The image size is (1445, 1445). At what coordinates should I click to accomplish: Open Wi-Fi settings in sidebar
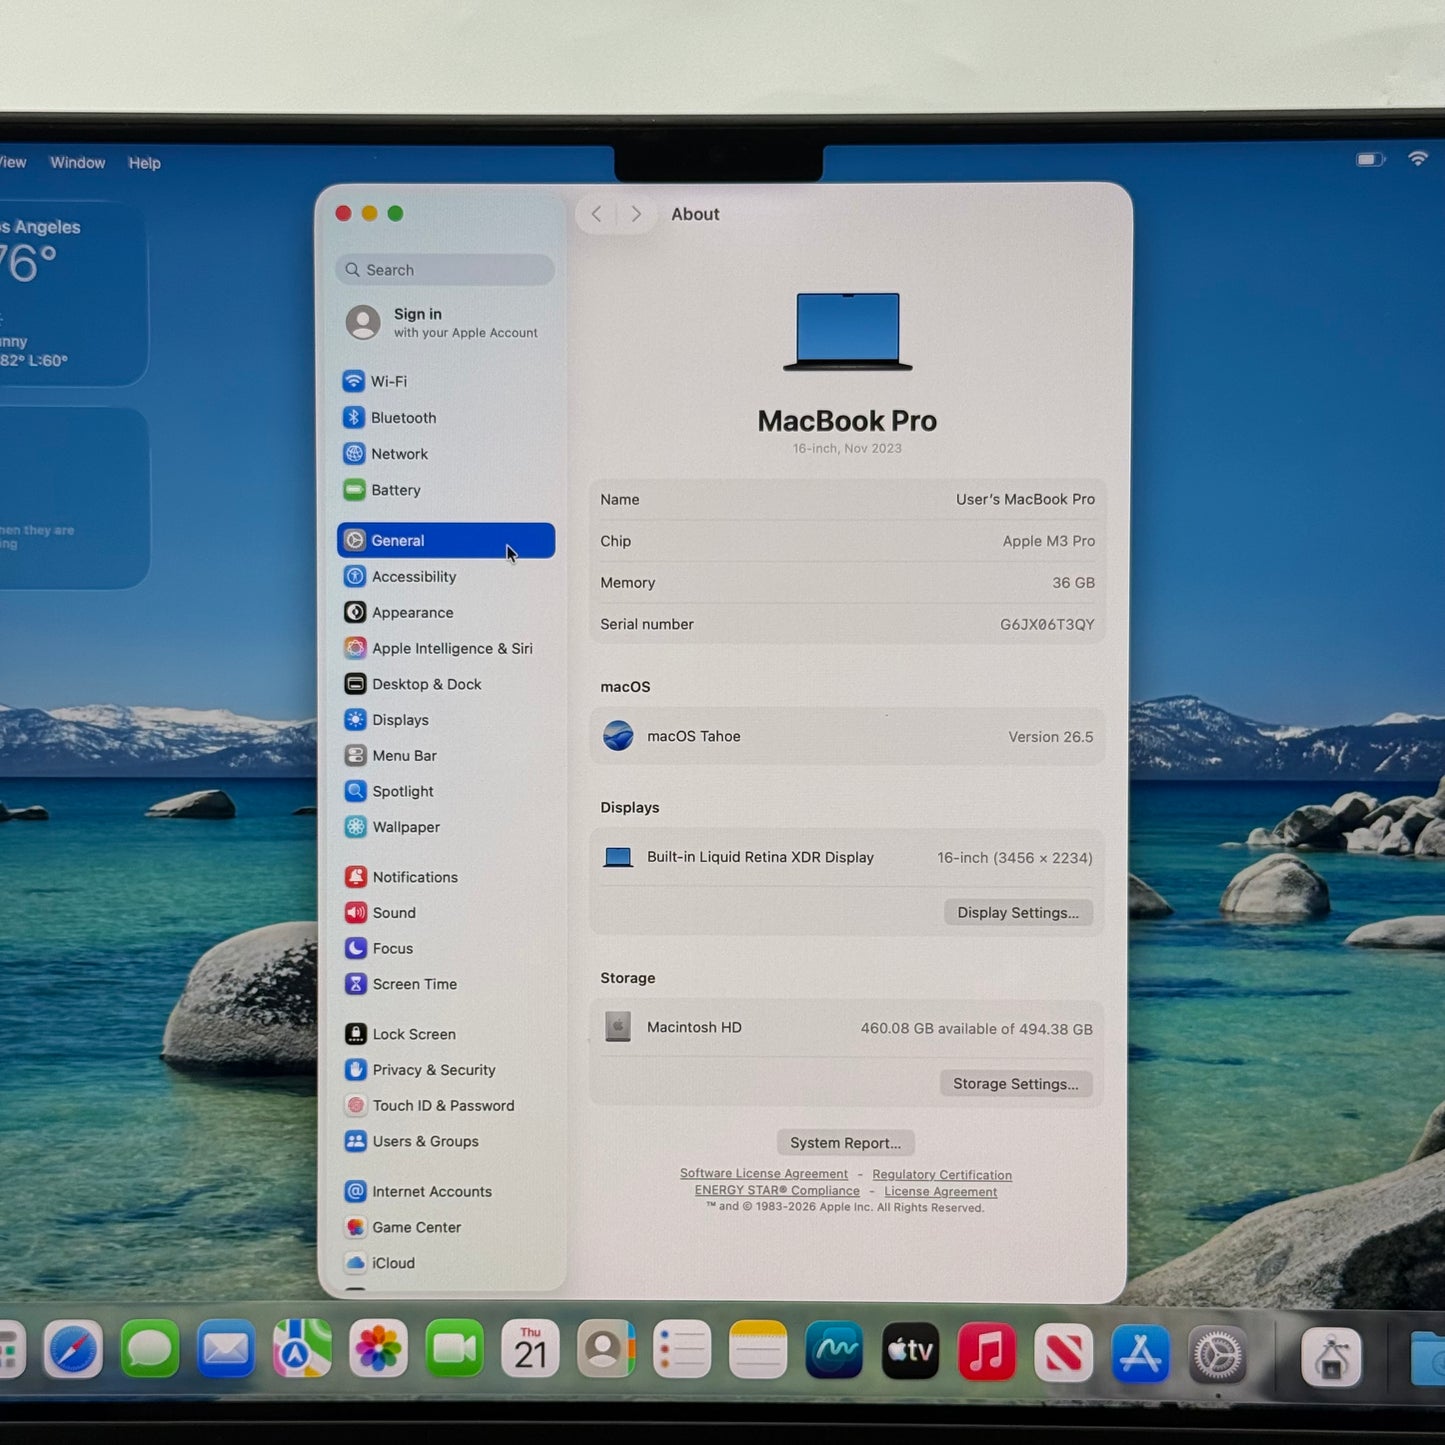tap(445, 381)
